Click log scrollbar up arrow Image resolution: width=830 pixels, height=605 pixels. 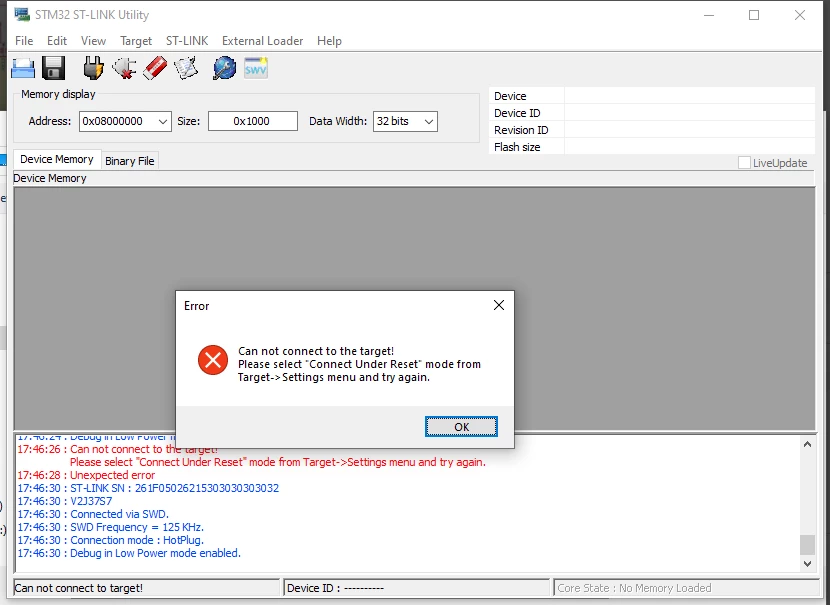pyautogui.click(x=807, y=444)
